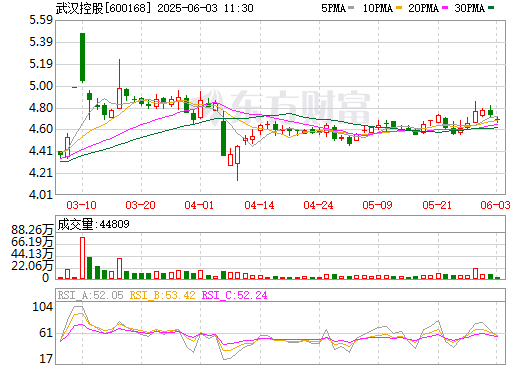Click the 88.26万 volume axis label
The image size is (520, 365).
tap(32, 230)
